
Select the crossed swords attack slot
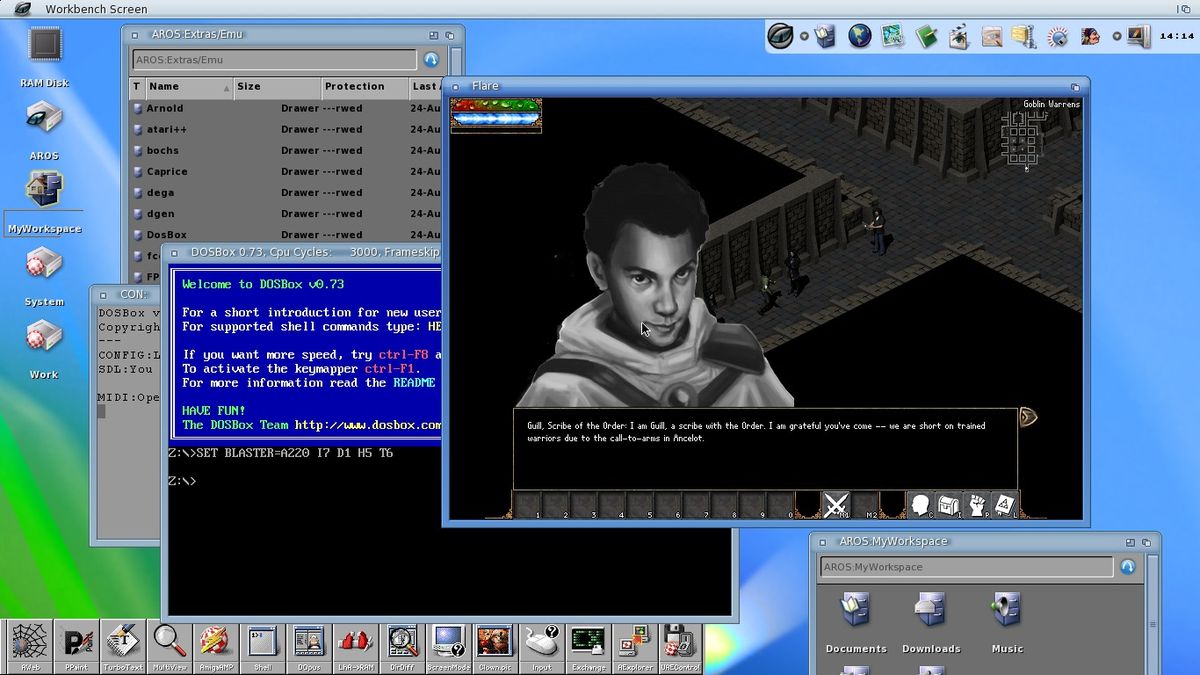836,505
